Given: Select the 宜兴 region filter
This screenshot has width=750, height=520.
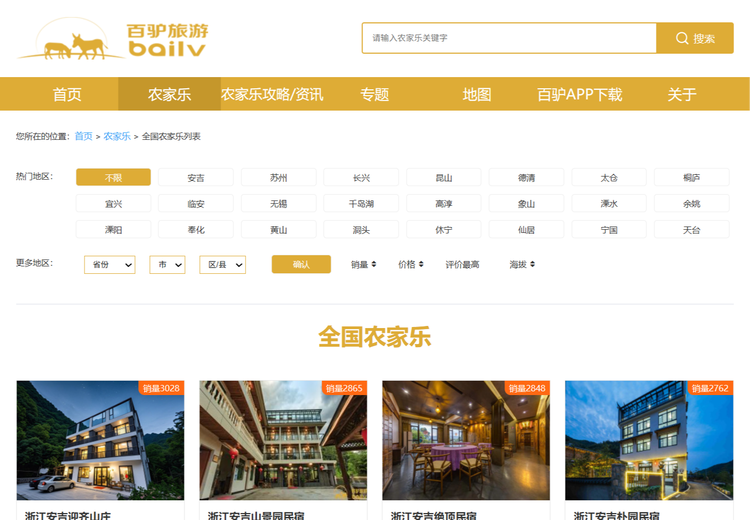Looking at the screenshot, I should 113,203.
